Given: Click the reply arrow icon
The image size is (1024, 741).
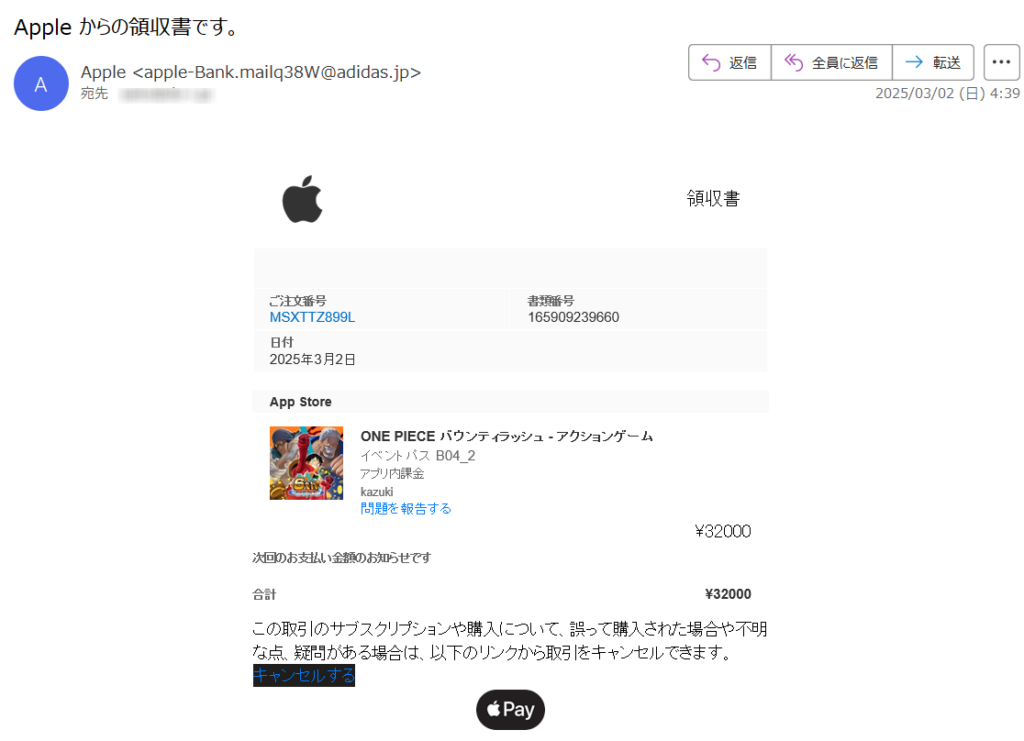Looking at the screenshot, I should pos(711,63).
